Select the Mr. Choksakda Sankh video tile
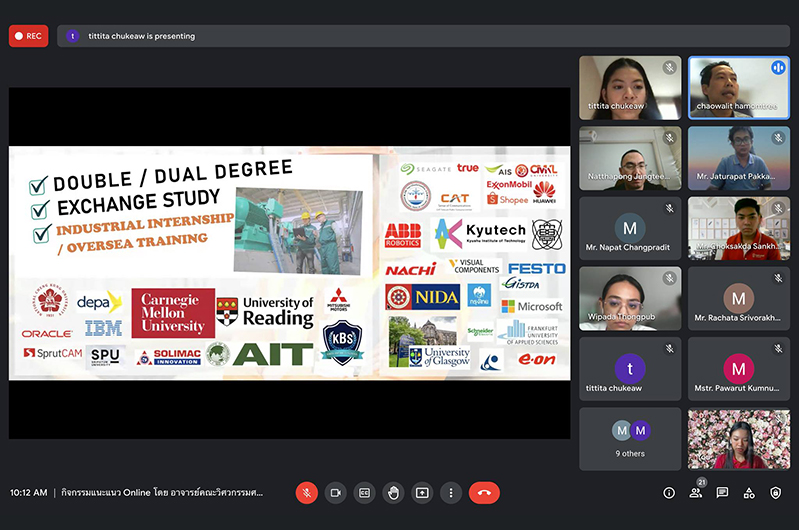The width and height of the screenshot is (799, 530). coord(739,228)
